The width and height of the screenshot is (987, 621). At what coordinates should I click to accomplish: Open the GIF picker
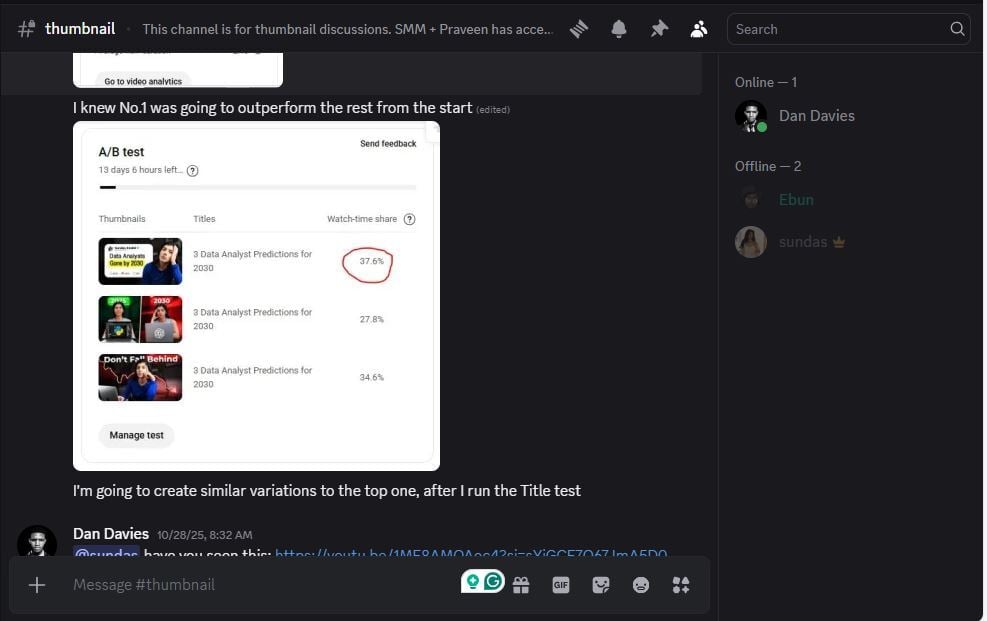tap(561, 585)
